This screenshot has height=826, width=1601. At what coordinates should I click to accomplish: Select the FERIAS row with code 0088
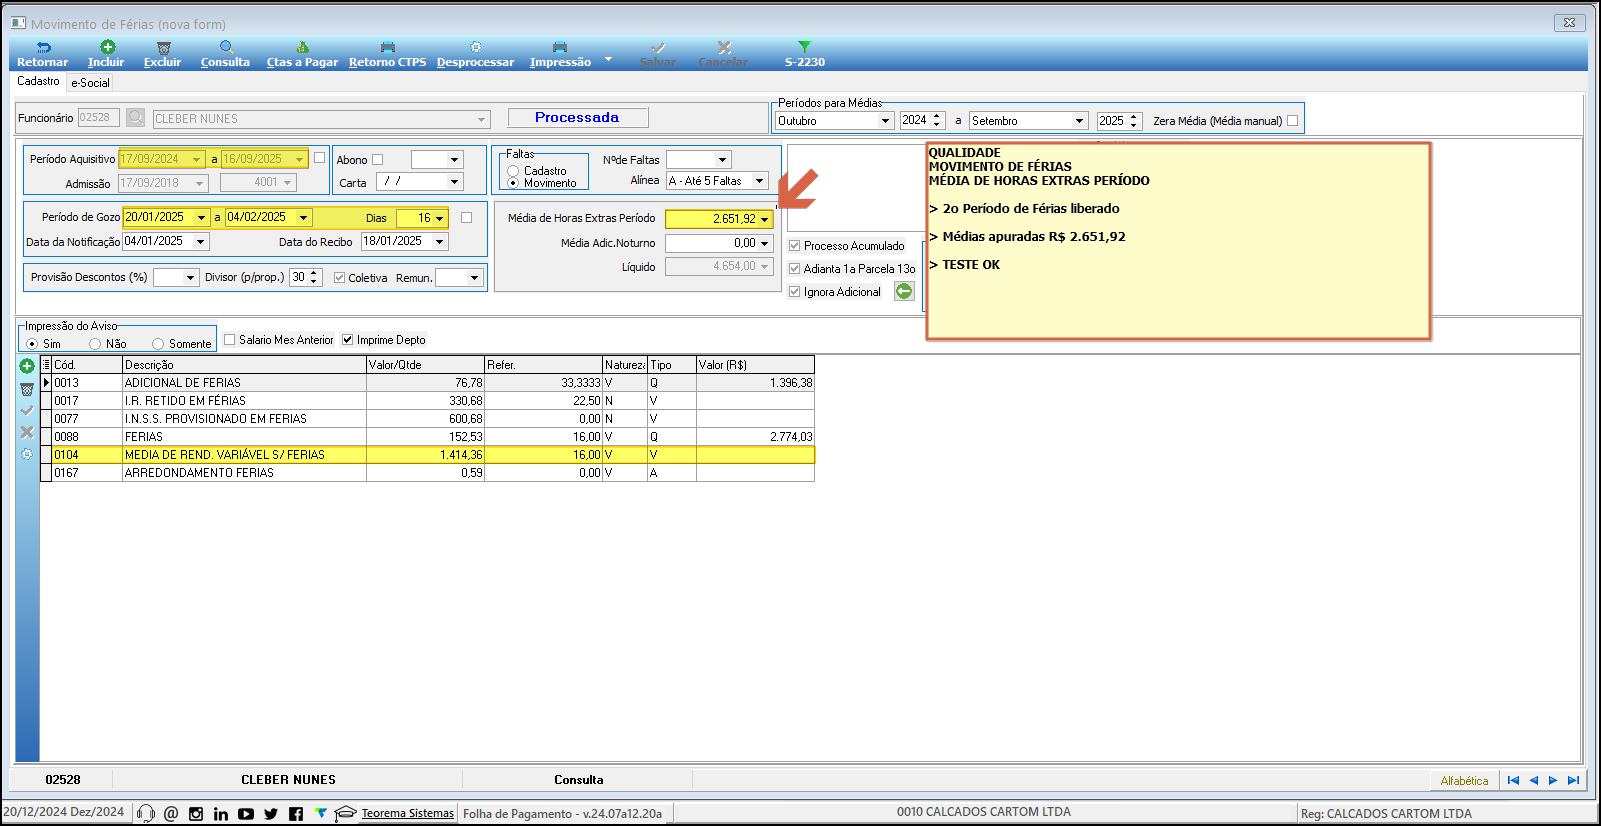click(x=427, y=437)
